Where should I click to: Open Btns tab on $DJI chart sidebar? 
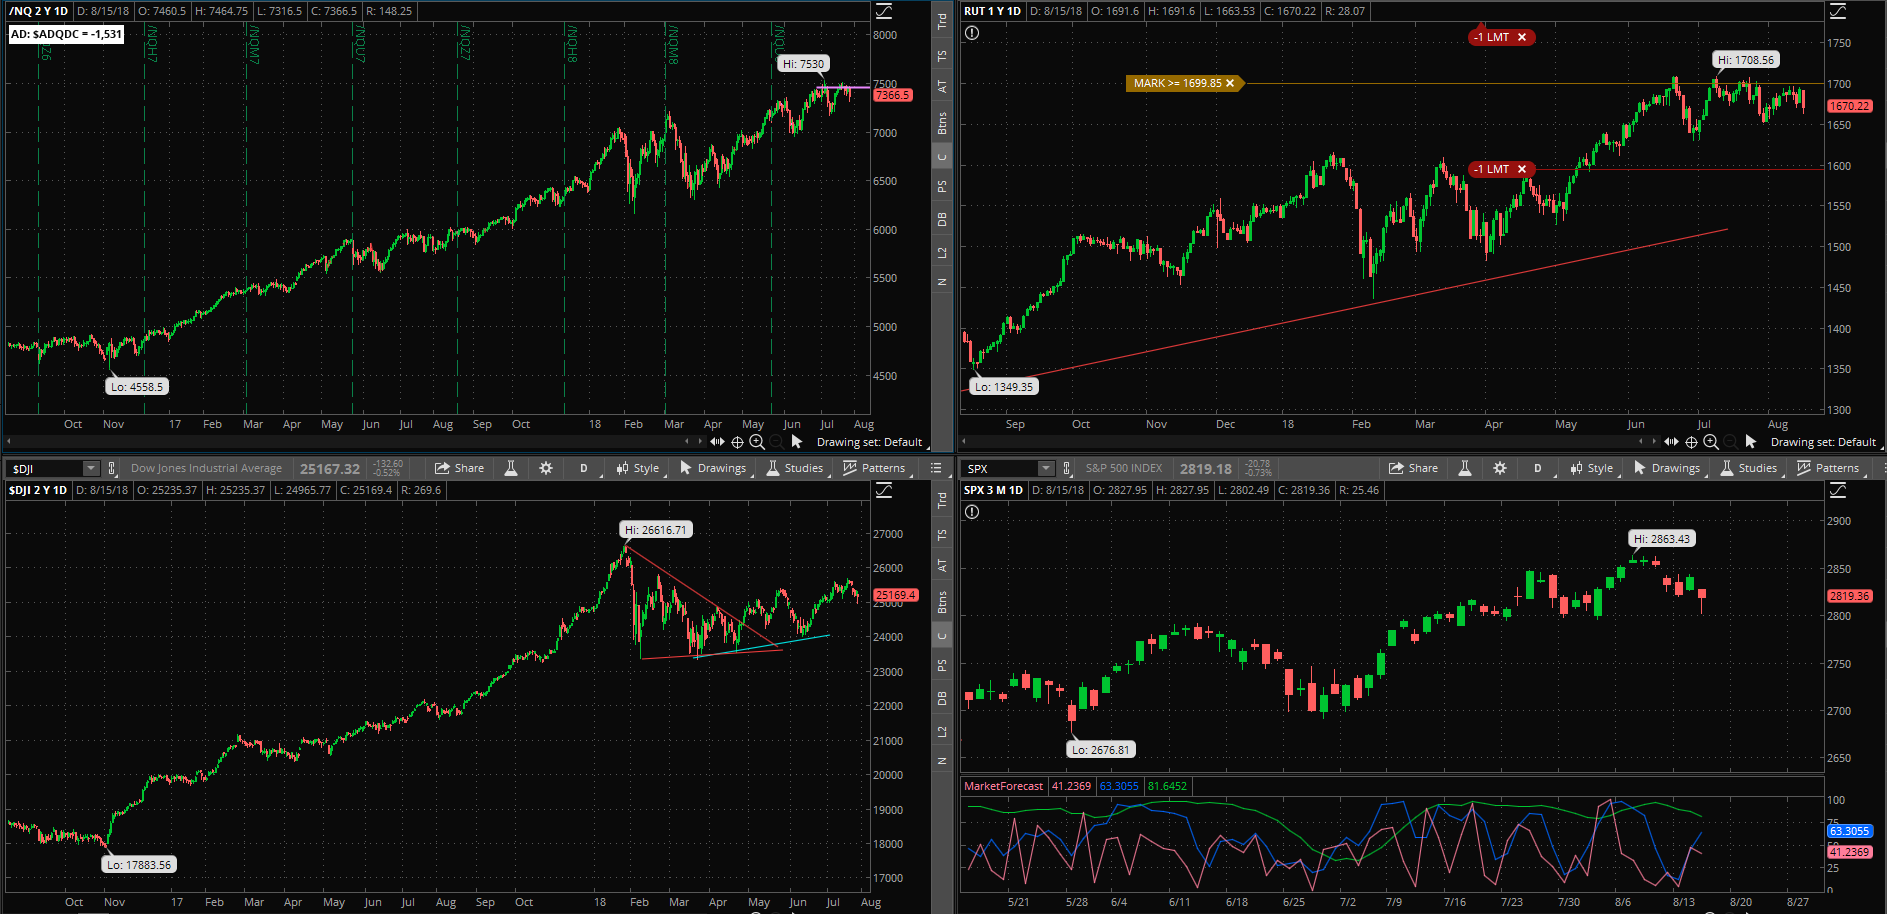click(x=942, y=602)
